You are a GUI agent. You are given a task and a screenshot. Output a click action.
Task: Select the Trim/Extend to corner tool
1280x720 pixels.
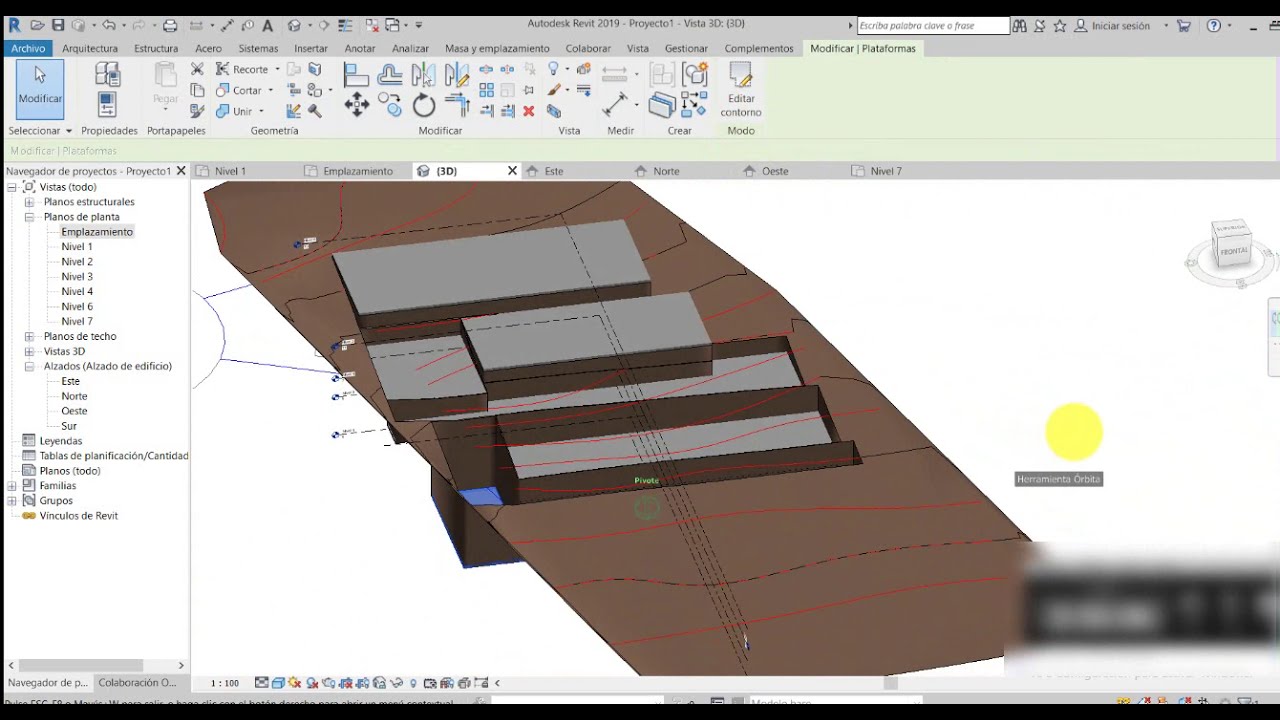[456, 105]
